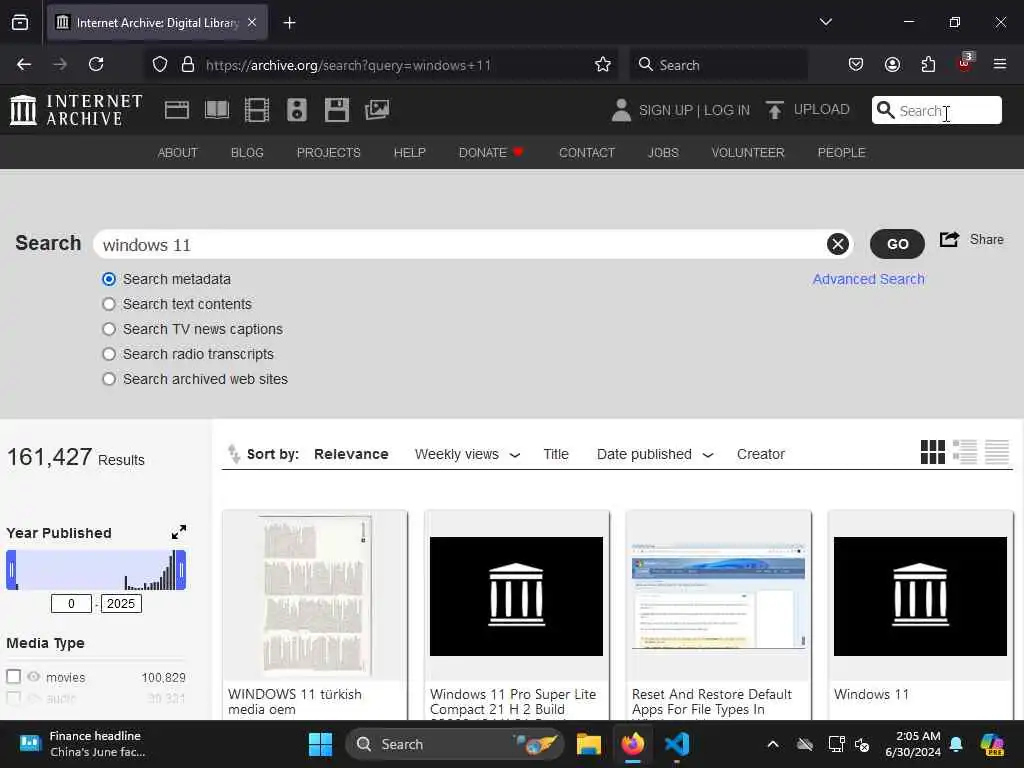Open WINDOWS 11 türkish media oem thumbnail
The image size is (1024, 768).
(x=315, y=596)
